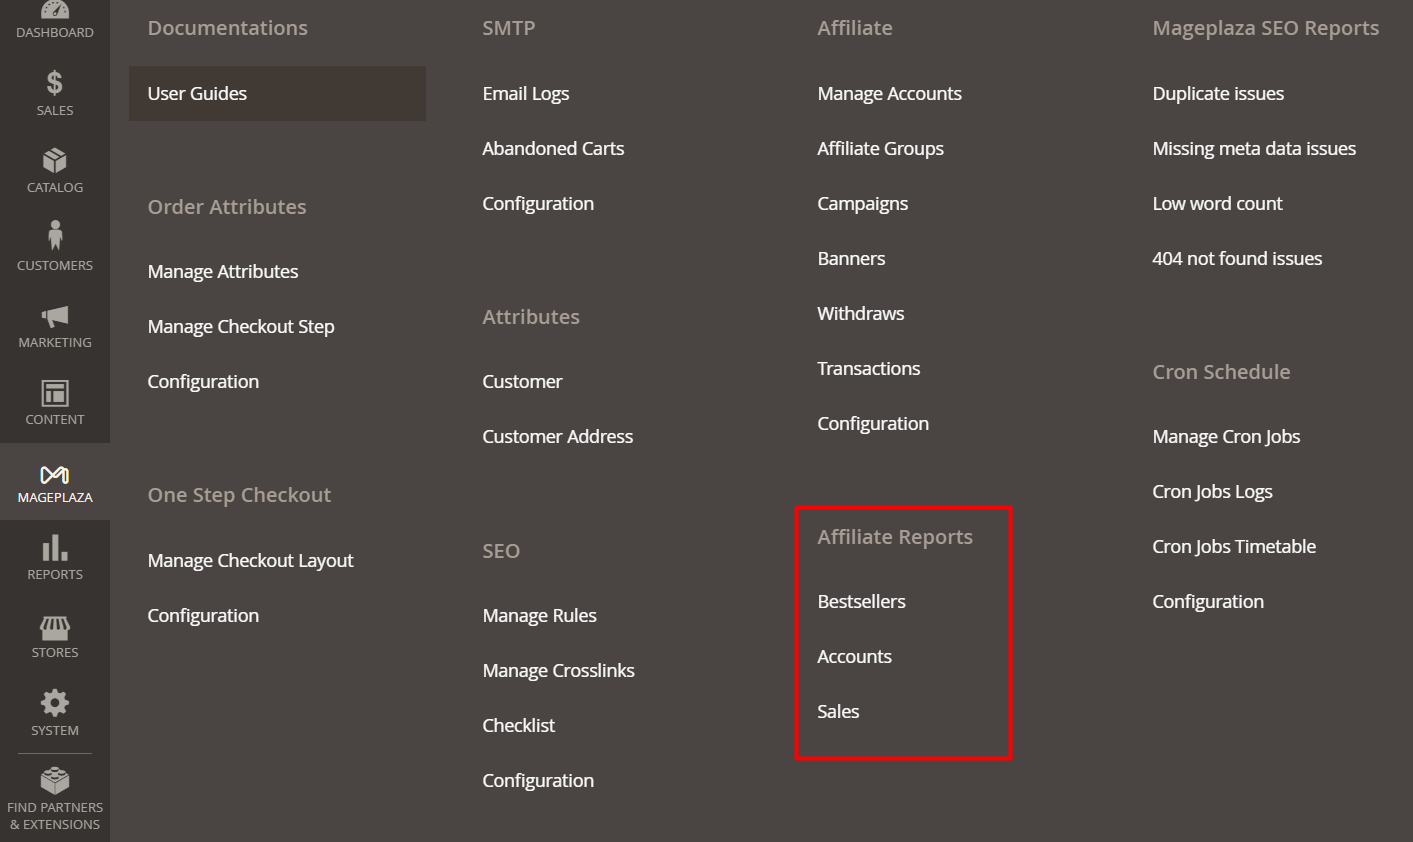Image resolution: width=1413 pixels, height=842 pixels.
Task: Open Email Logs under SMTP
Action: click(525, 94)
